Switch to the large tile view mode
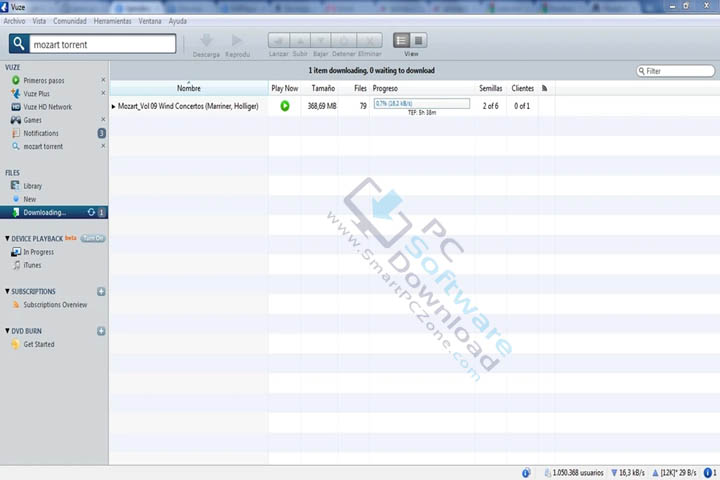The height and width of the screenshot is (480, 720). [x=418, y=40]
